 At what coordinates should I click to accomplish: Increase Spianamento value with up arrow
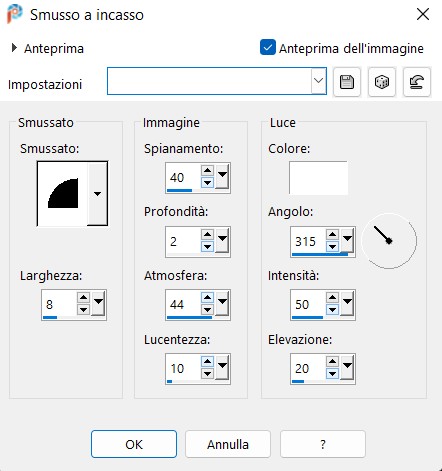[207, 171]
